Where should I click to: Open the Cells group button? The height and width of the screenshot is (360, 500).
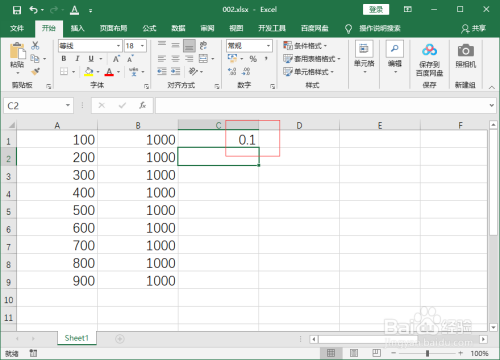point(364,57)
